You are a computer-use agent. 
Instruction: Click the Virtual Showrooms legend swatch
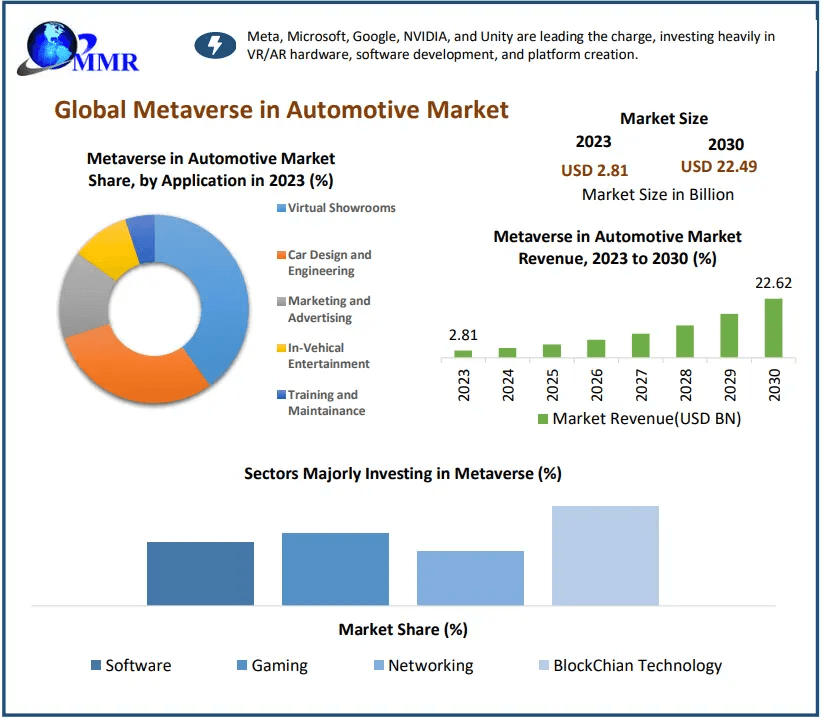pos(281,209)
